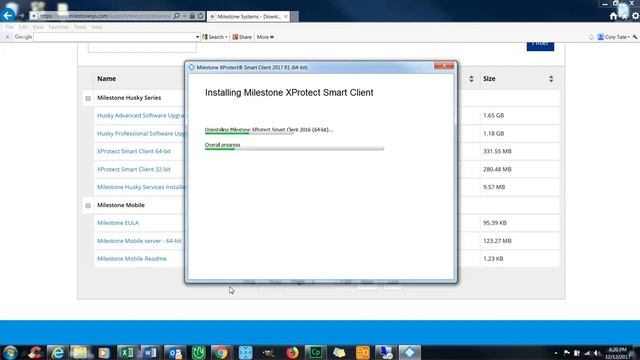Open Outlook from the taskbar
This screenshot has width=640, height=360.
pyautogui.click(x=175, y=353)
